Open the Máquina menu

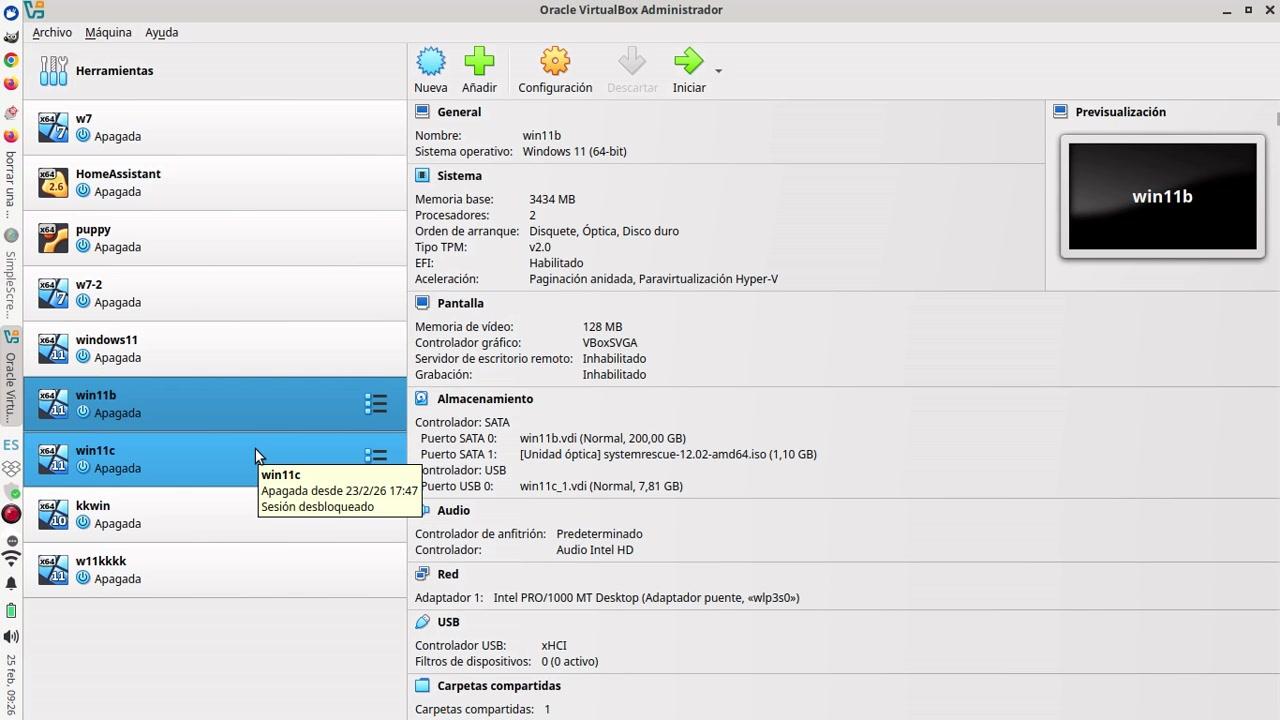[x=108, y=32]
